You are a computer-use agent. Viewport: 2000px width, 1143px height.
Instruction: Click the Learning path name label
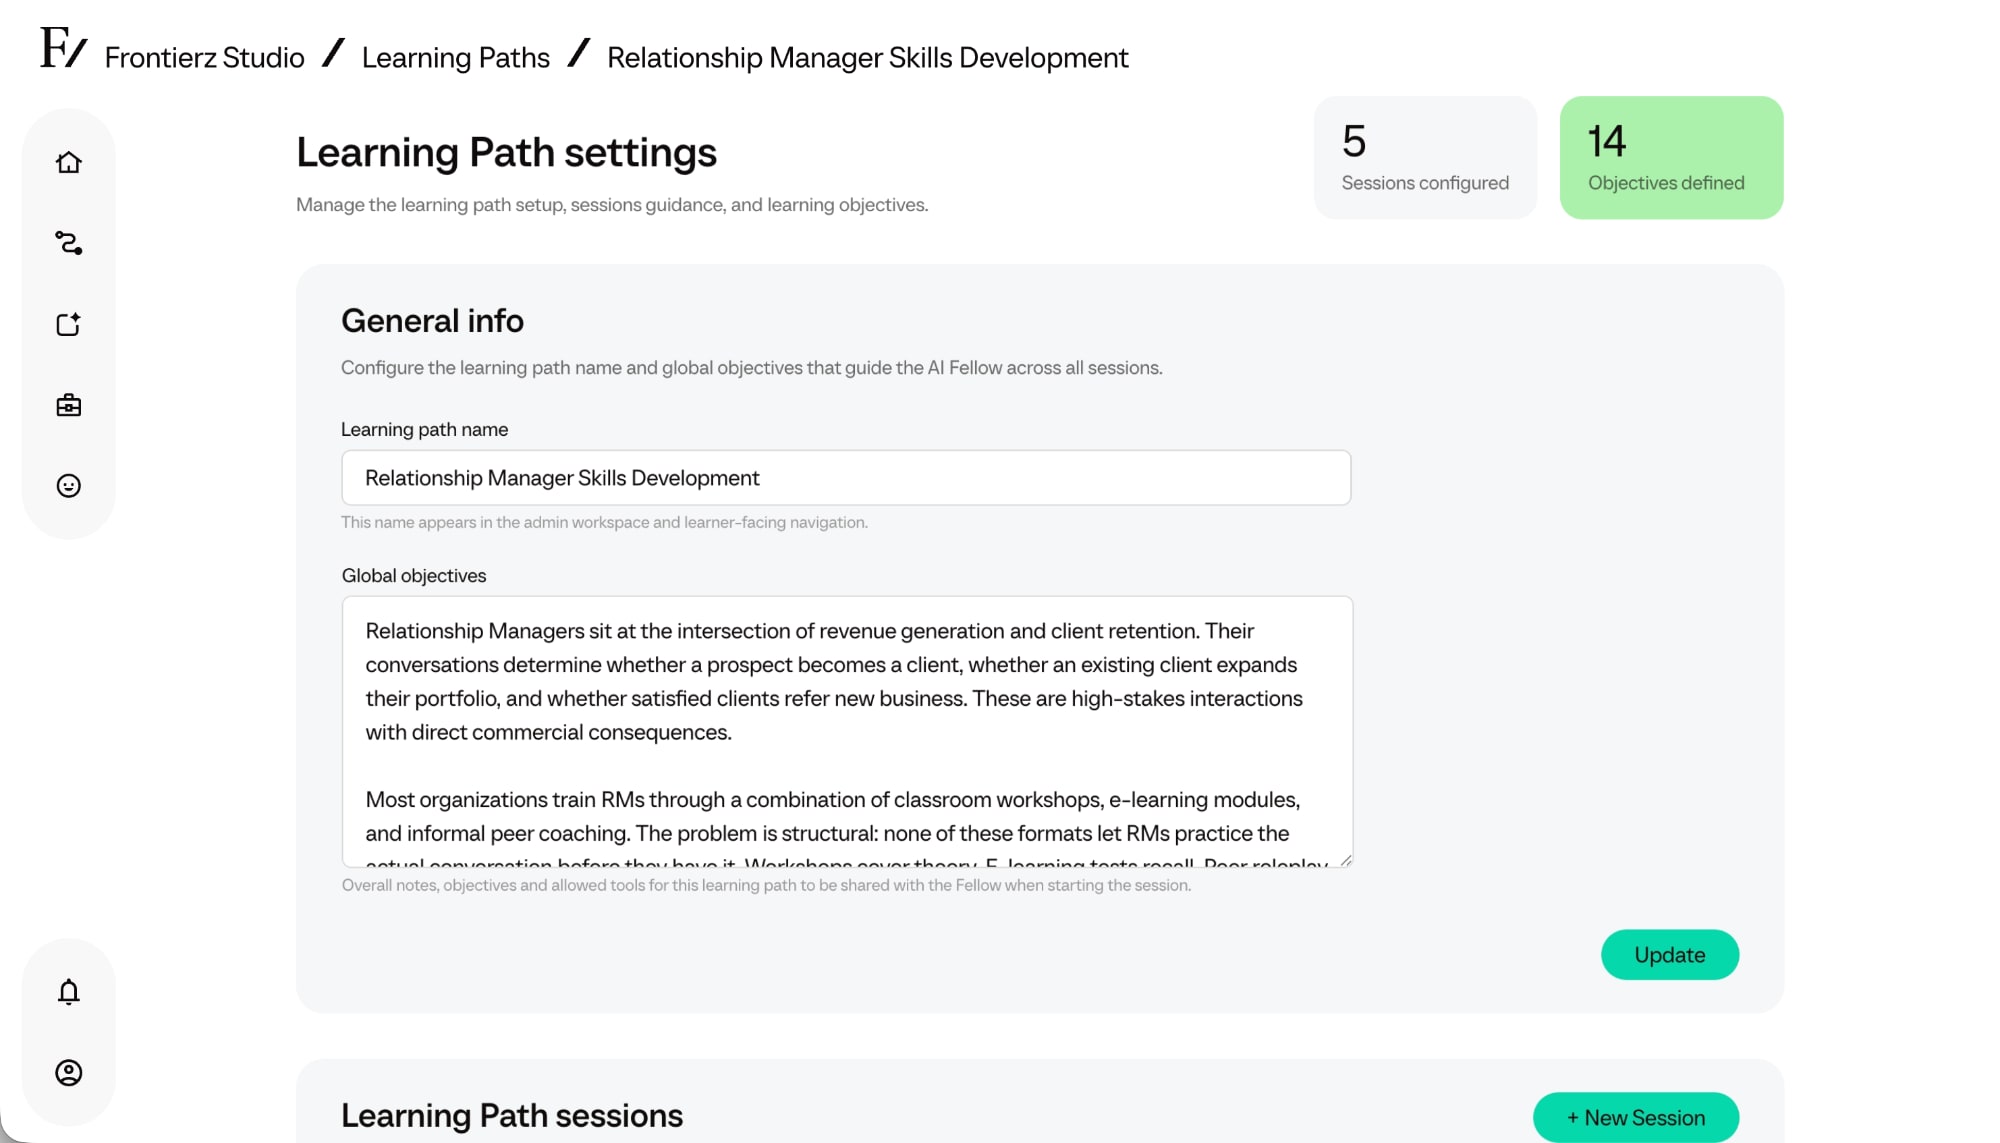(424, 429)
